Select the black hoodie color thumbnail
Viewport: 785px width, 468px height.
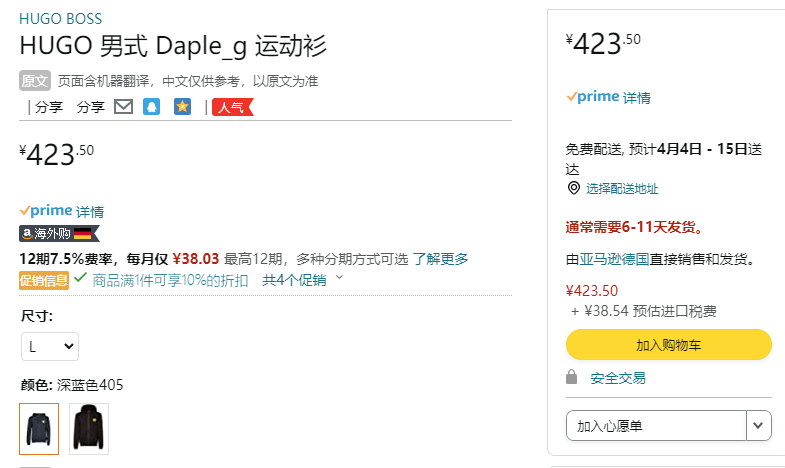click(x=89, y=429)
